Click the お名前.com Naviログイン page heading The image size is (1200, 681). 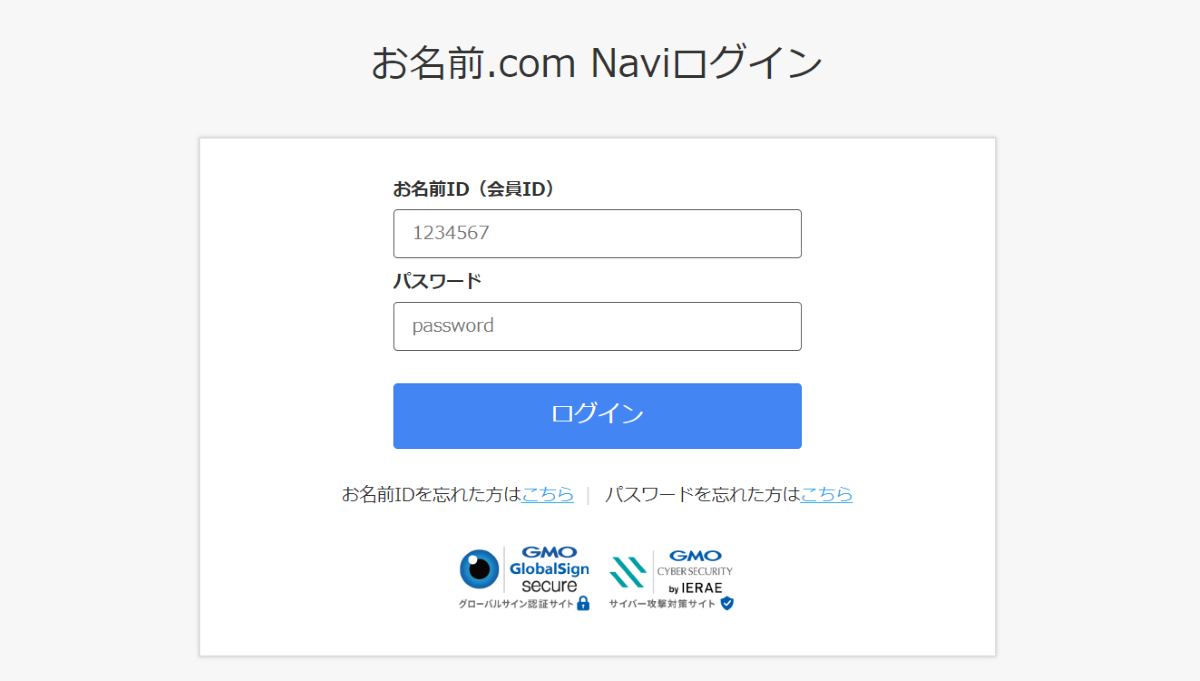[x=597, y=63]
